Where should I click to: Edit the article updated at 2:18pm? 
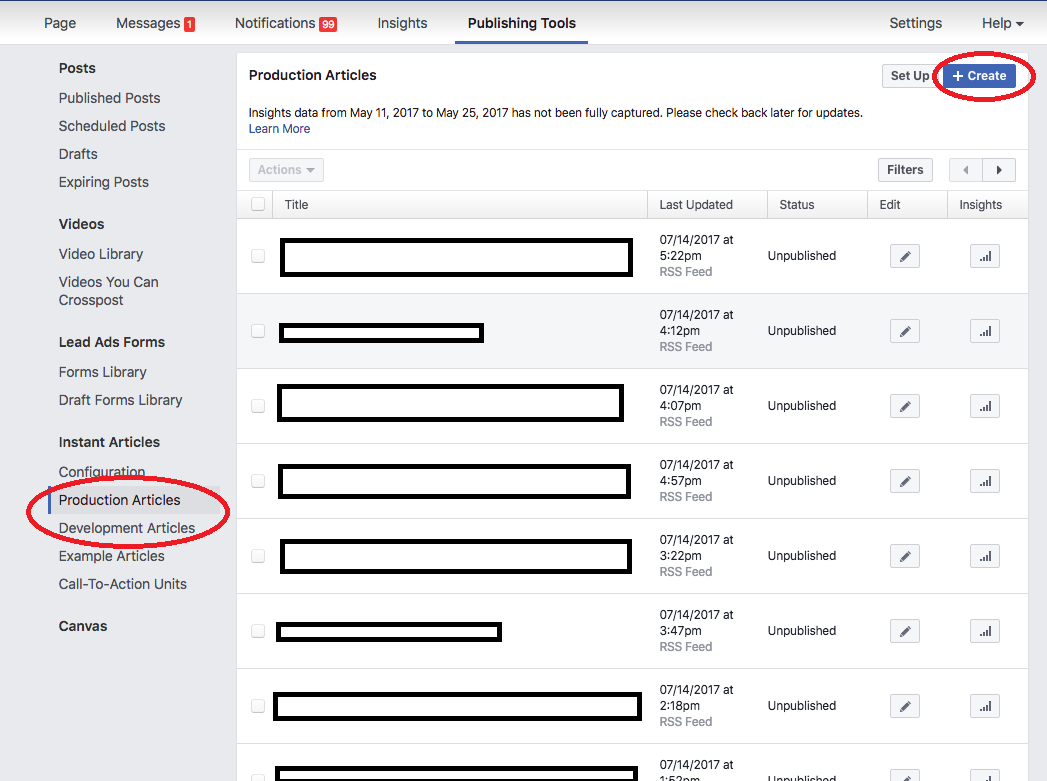[905, 706]
